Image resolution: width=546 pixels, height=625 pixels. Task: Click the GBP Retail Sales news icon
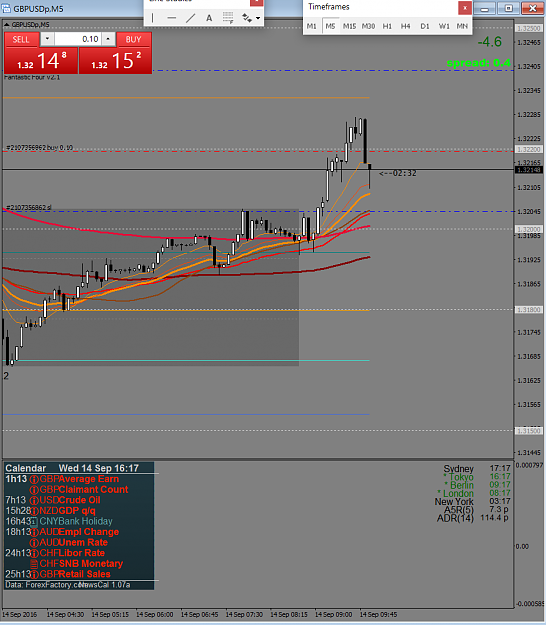(34, 574)
